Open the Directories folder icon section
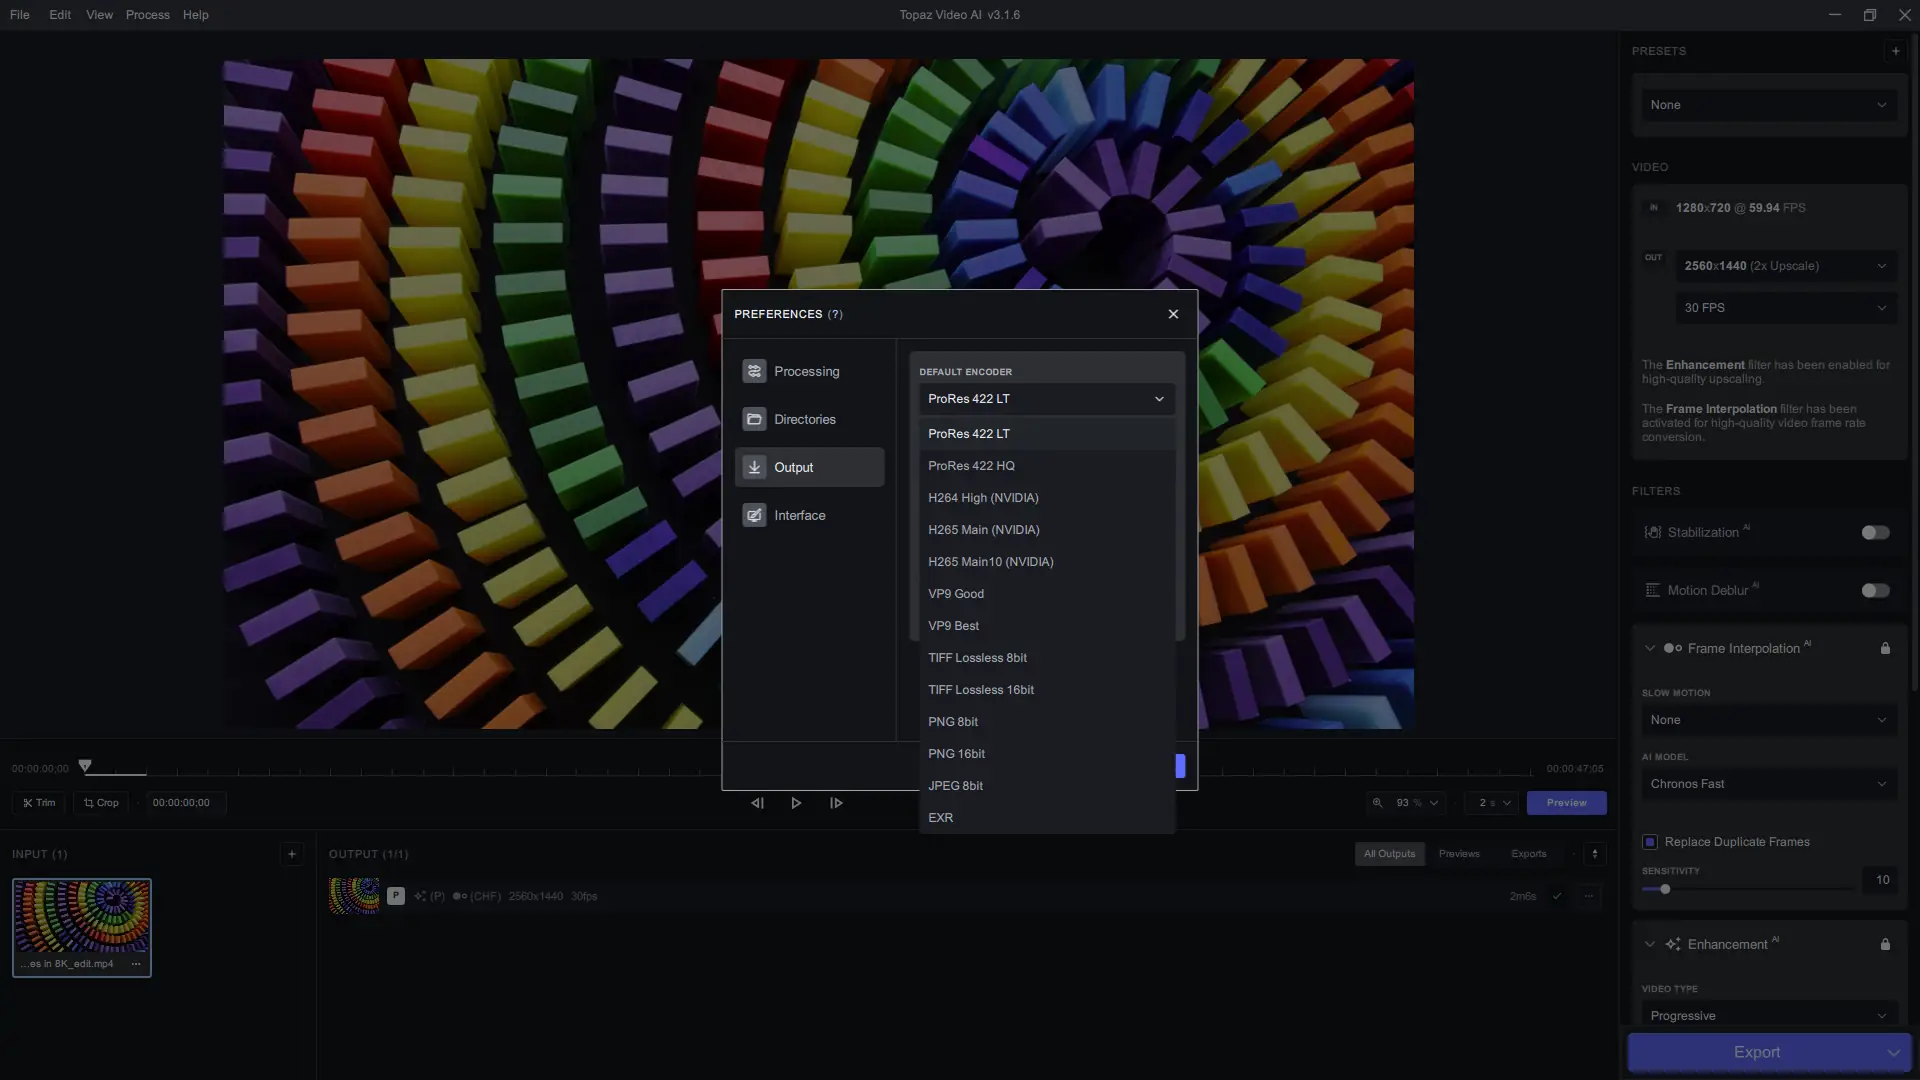This screenshot has height=1080, width=1920. [754, 419]
